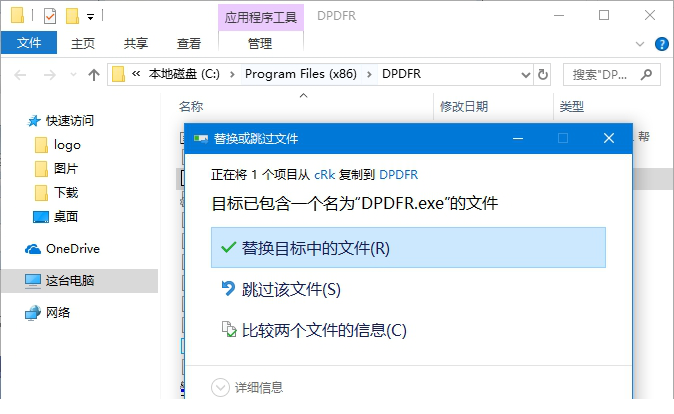Switch to the 管理 ribbon tab
Image resolution: width=674 pixels, height=414 pixels.
[x=260, y=43]
